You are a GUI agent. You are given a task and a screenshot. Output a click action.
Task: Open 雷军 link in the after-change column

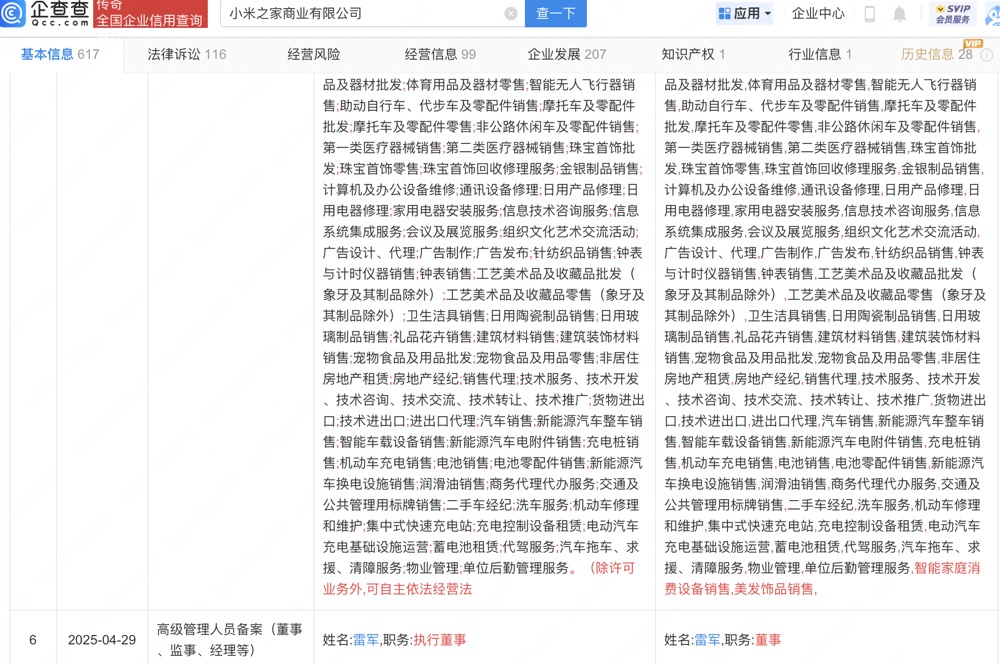[707, 640]
